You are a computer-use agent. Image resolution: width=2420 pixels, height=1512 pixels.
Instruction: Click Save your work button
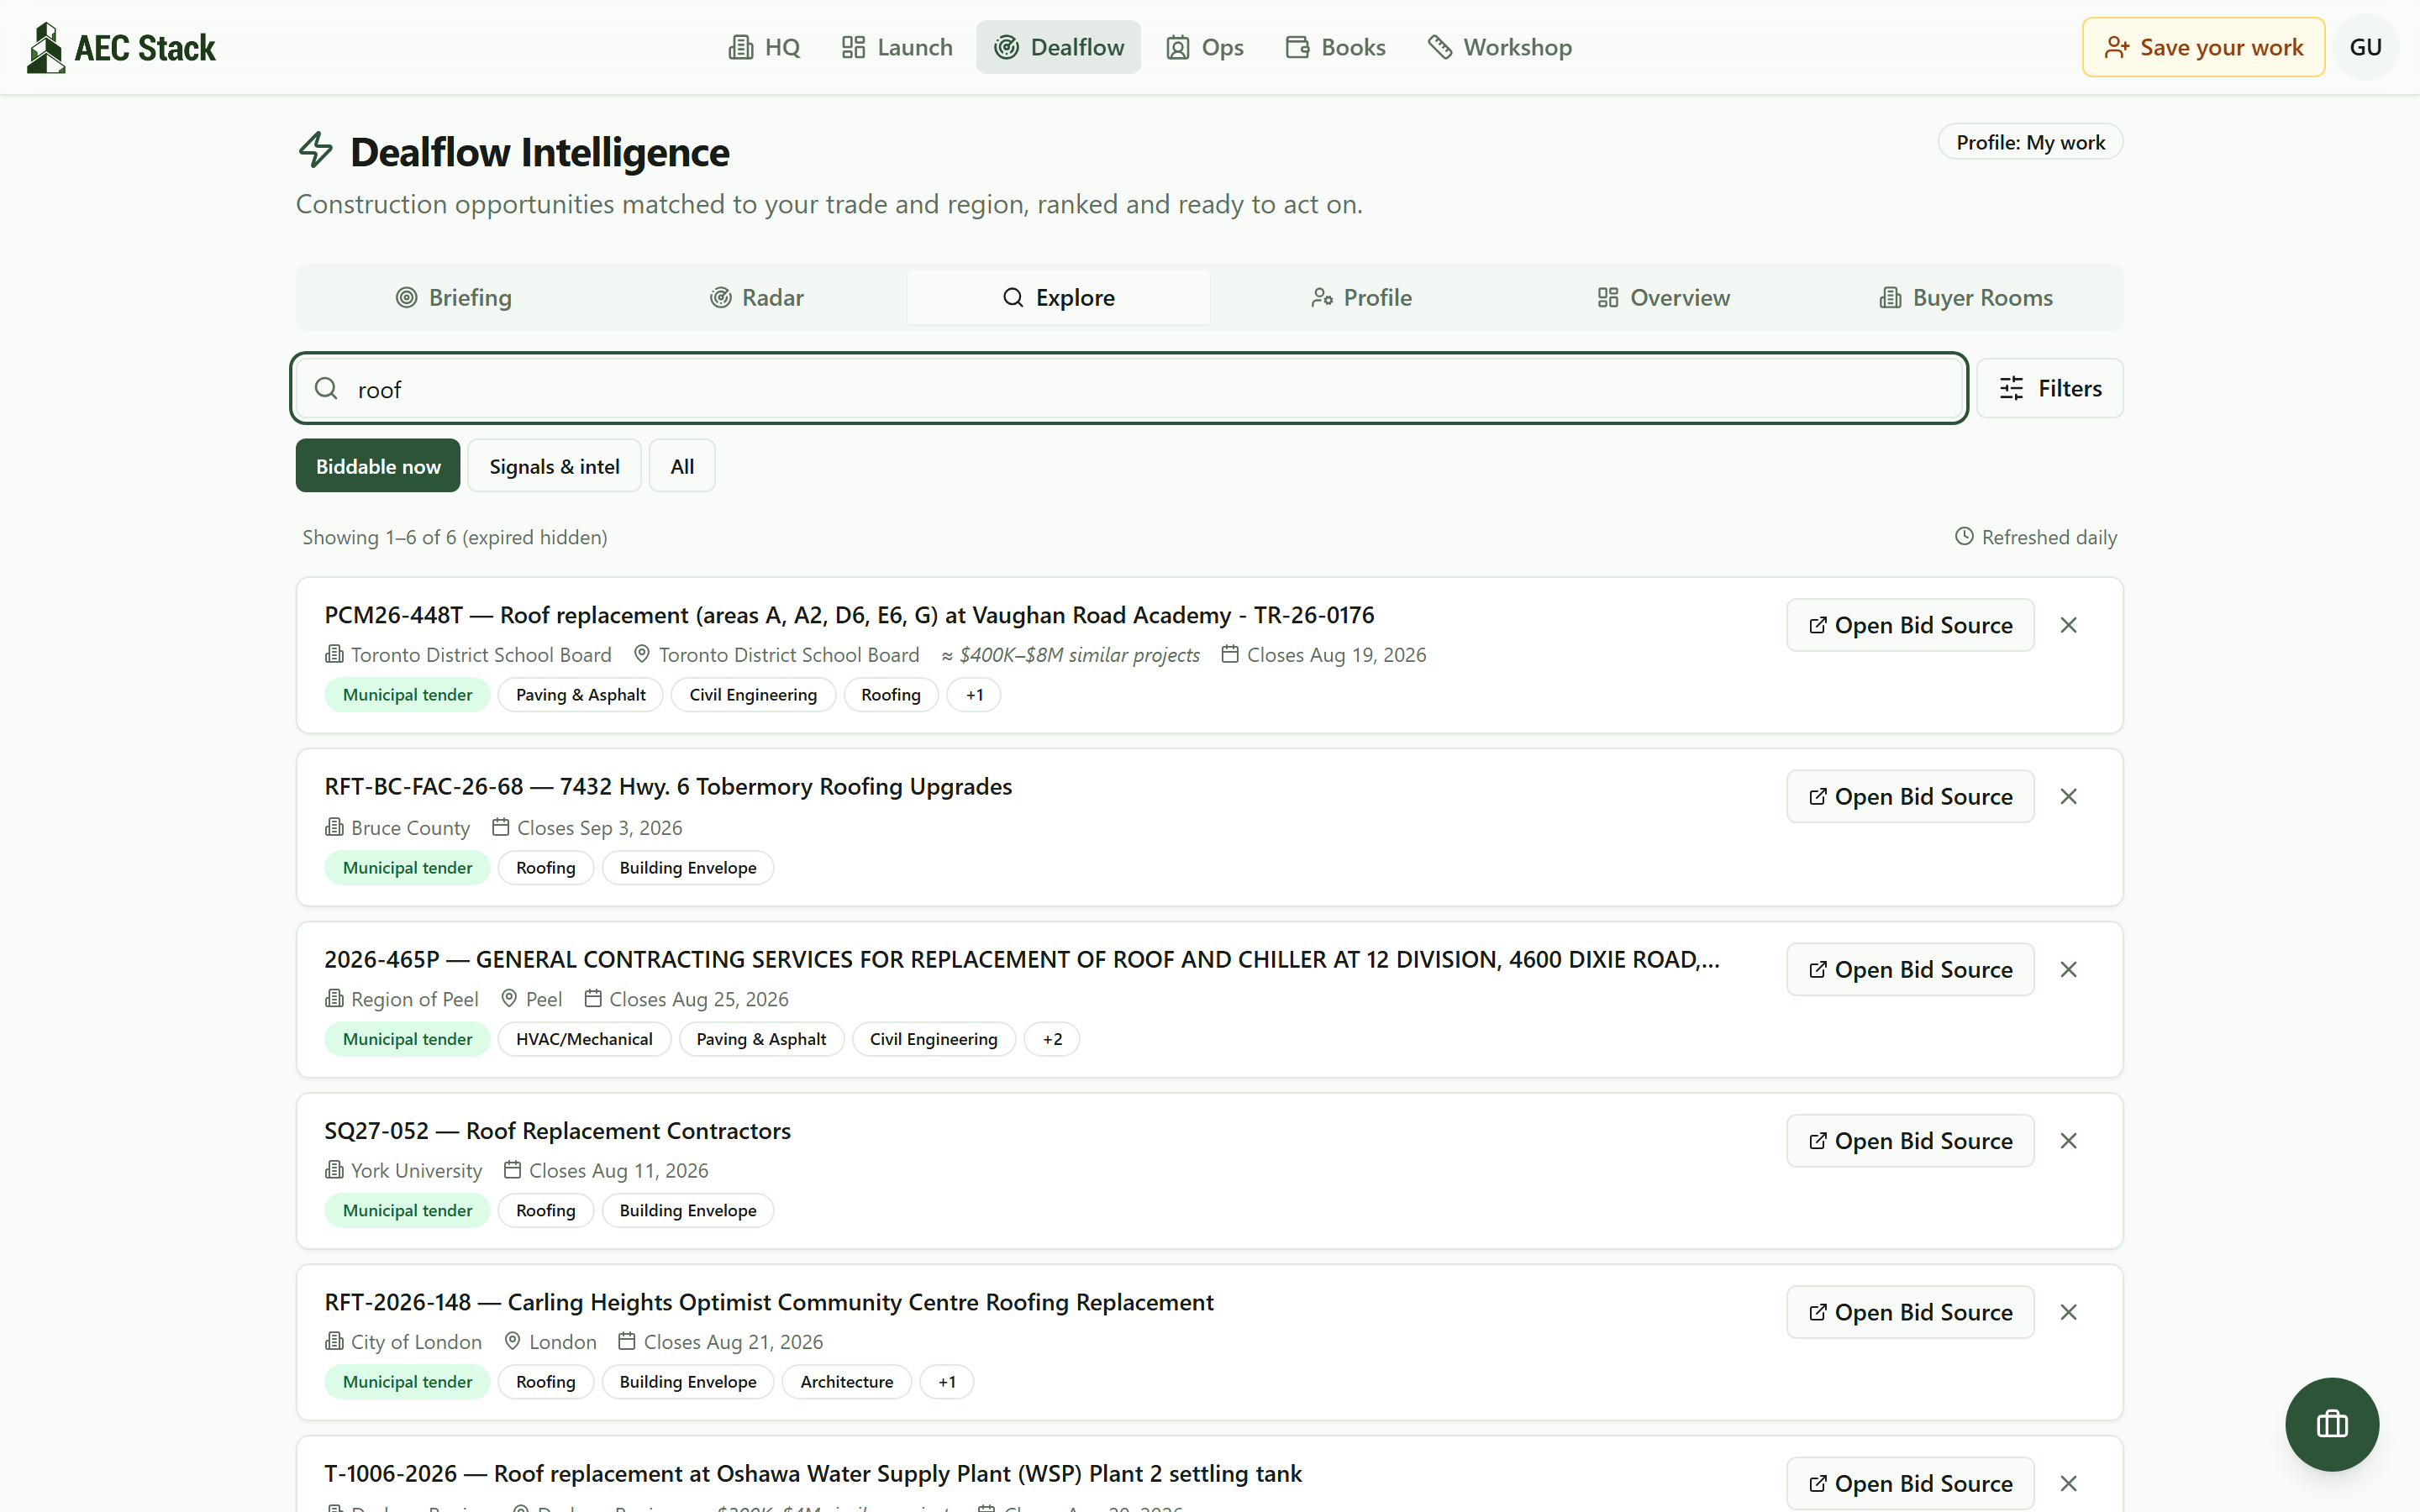[x=2203, y=47]
